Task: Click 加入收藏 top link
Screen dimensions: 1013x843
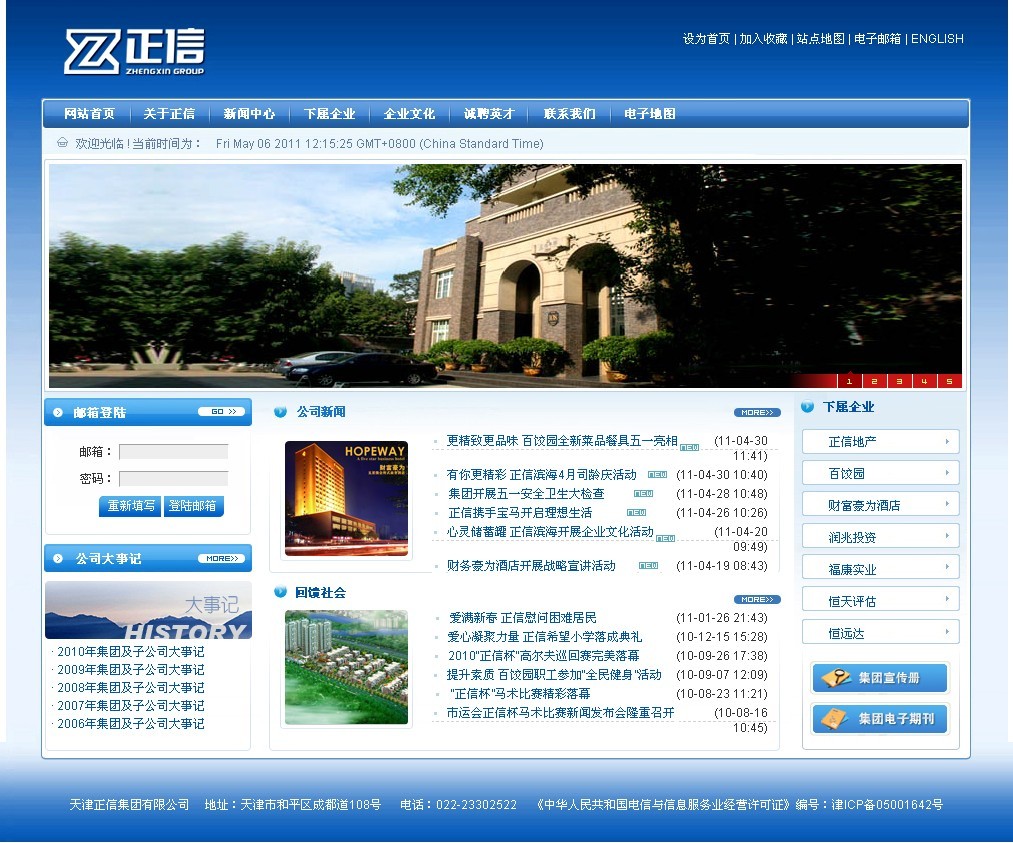Action: tap(764, 39)
